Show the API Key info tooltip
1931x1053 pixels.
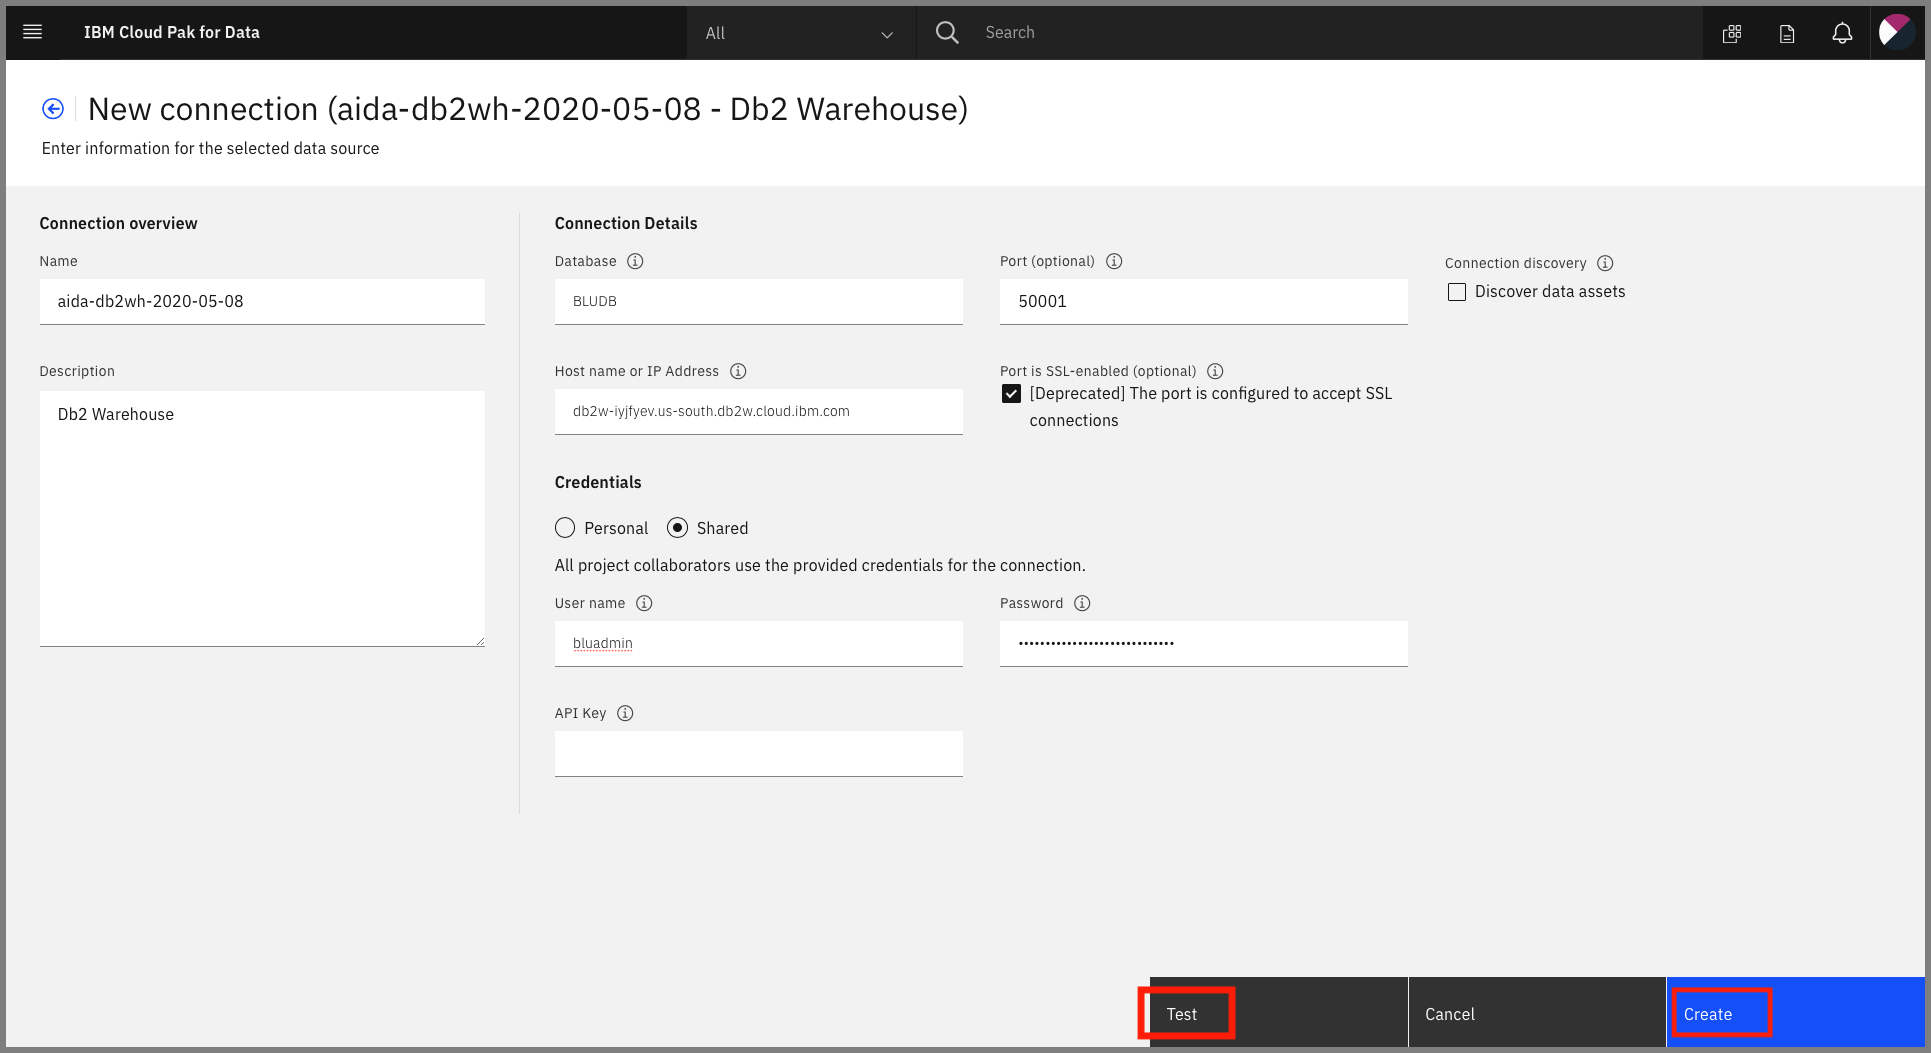click(625, 713)
